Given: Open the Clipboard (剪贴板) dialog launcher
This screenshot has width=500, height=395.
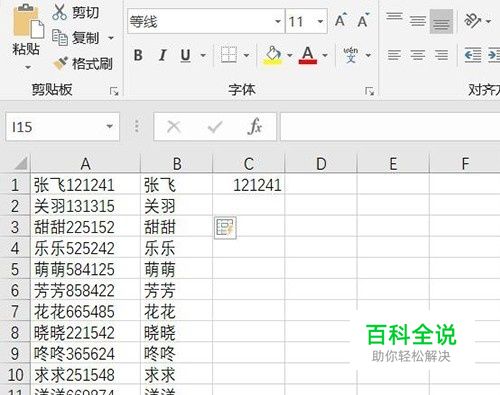Looking at the screenshot, I should [114, 91].
